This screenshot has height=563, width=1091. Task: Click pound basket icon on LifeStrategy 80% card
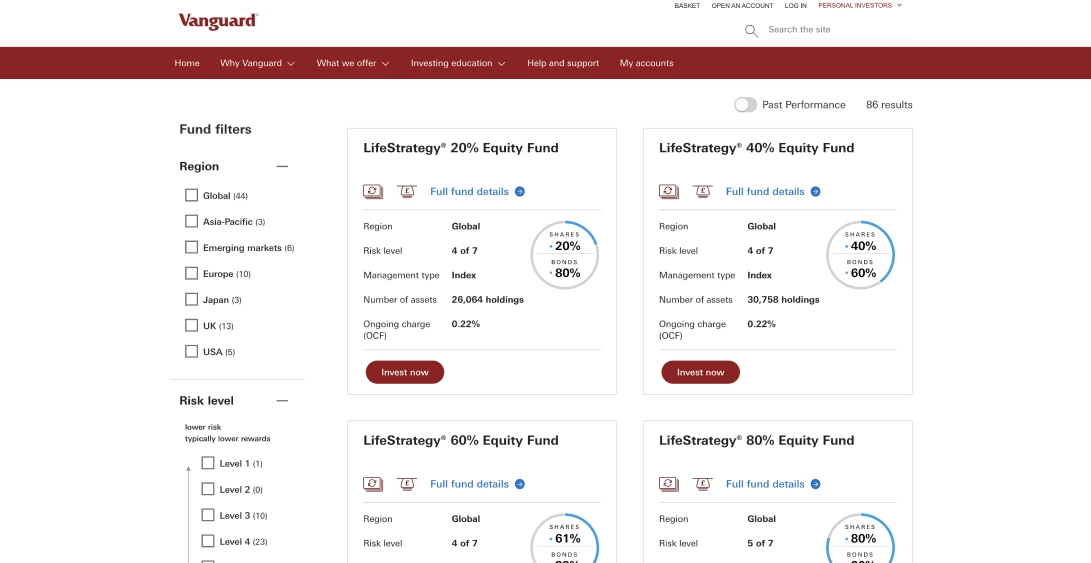[x=703, y=484]
